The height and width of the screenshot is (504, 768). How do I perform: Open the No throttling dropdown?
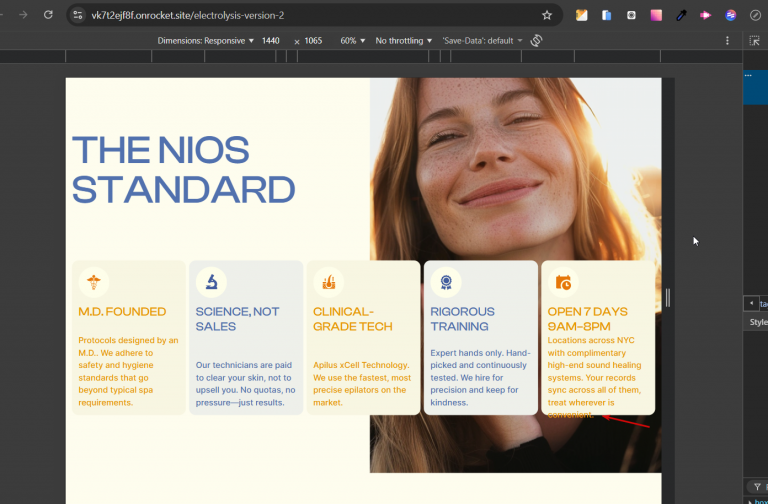pyautogui.click(x=404, y=41)
